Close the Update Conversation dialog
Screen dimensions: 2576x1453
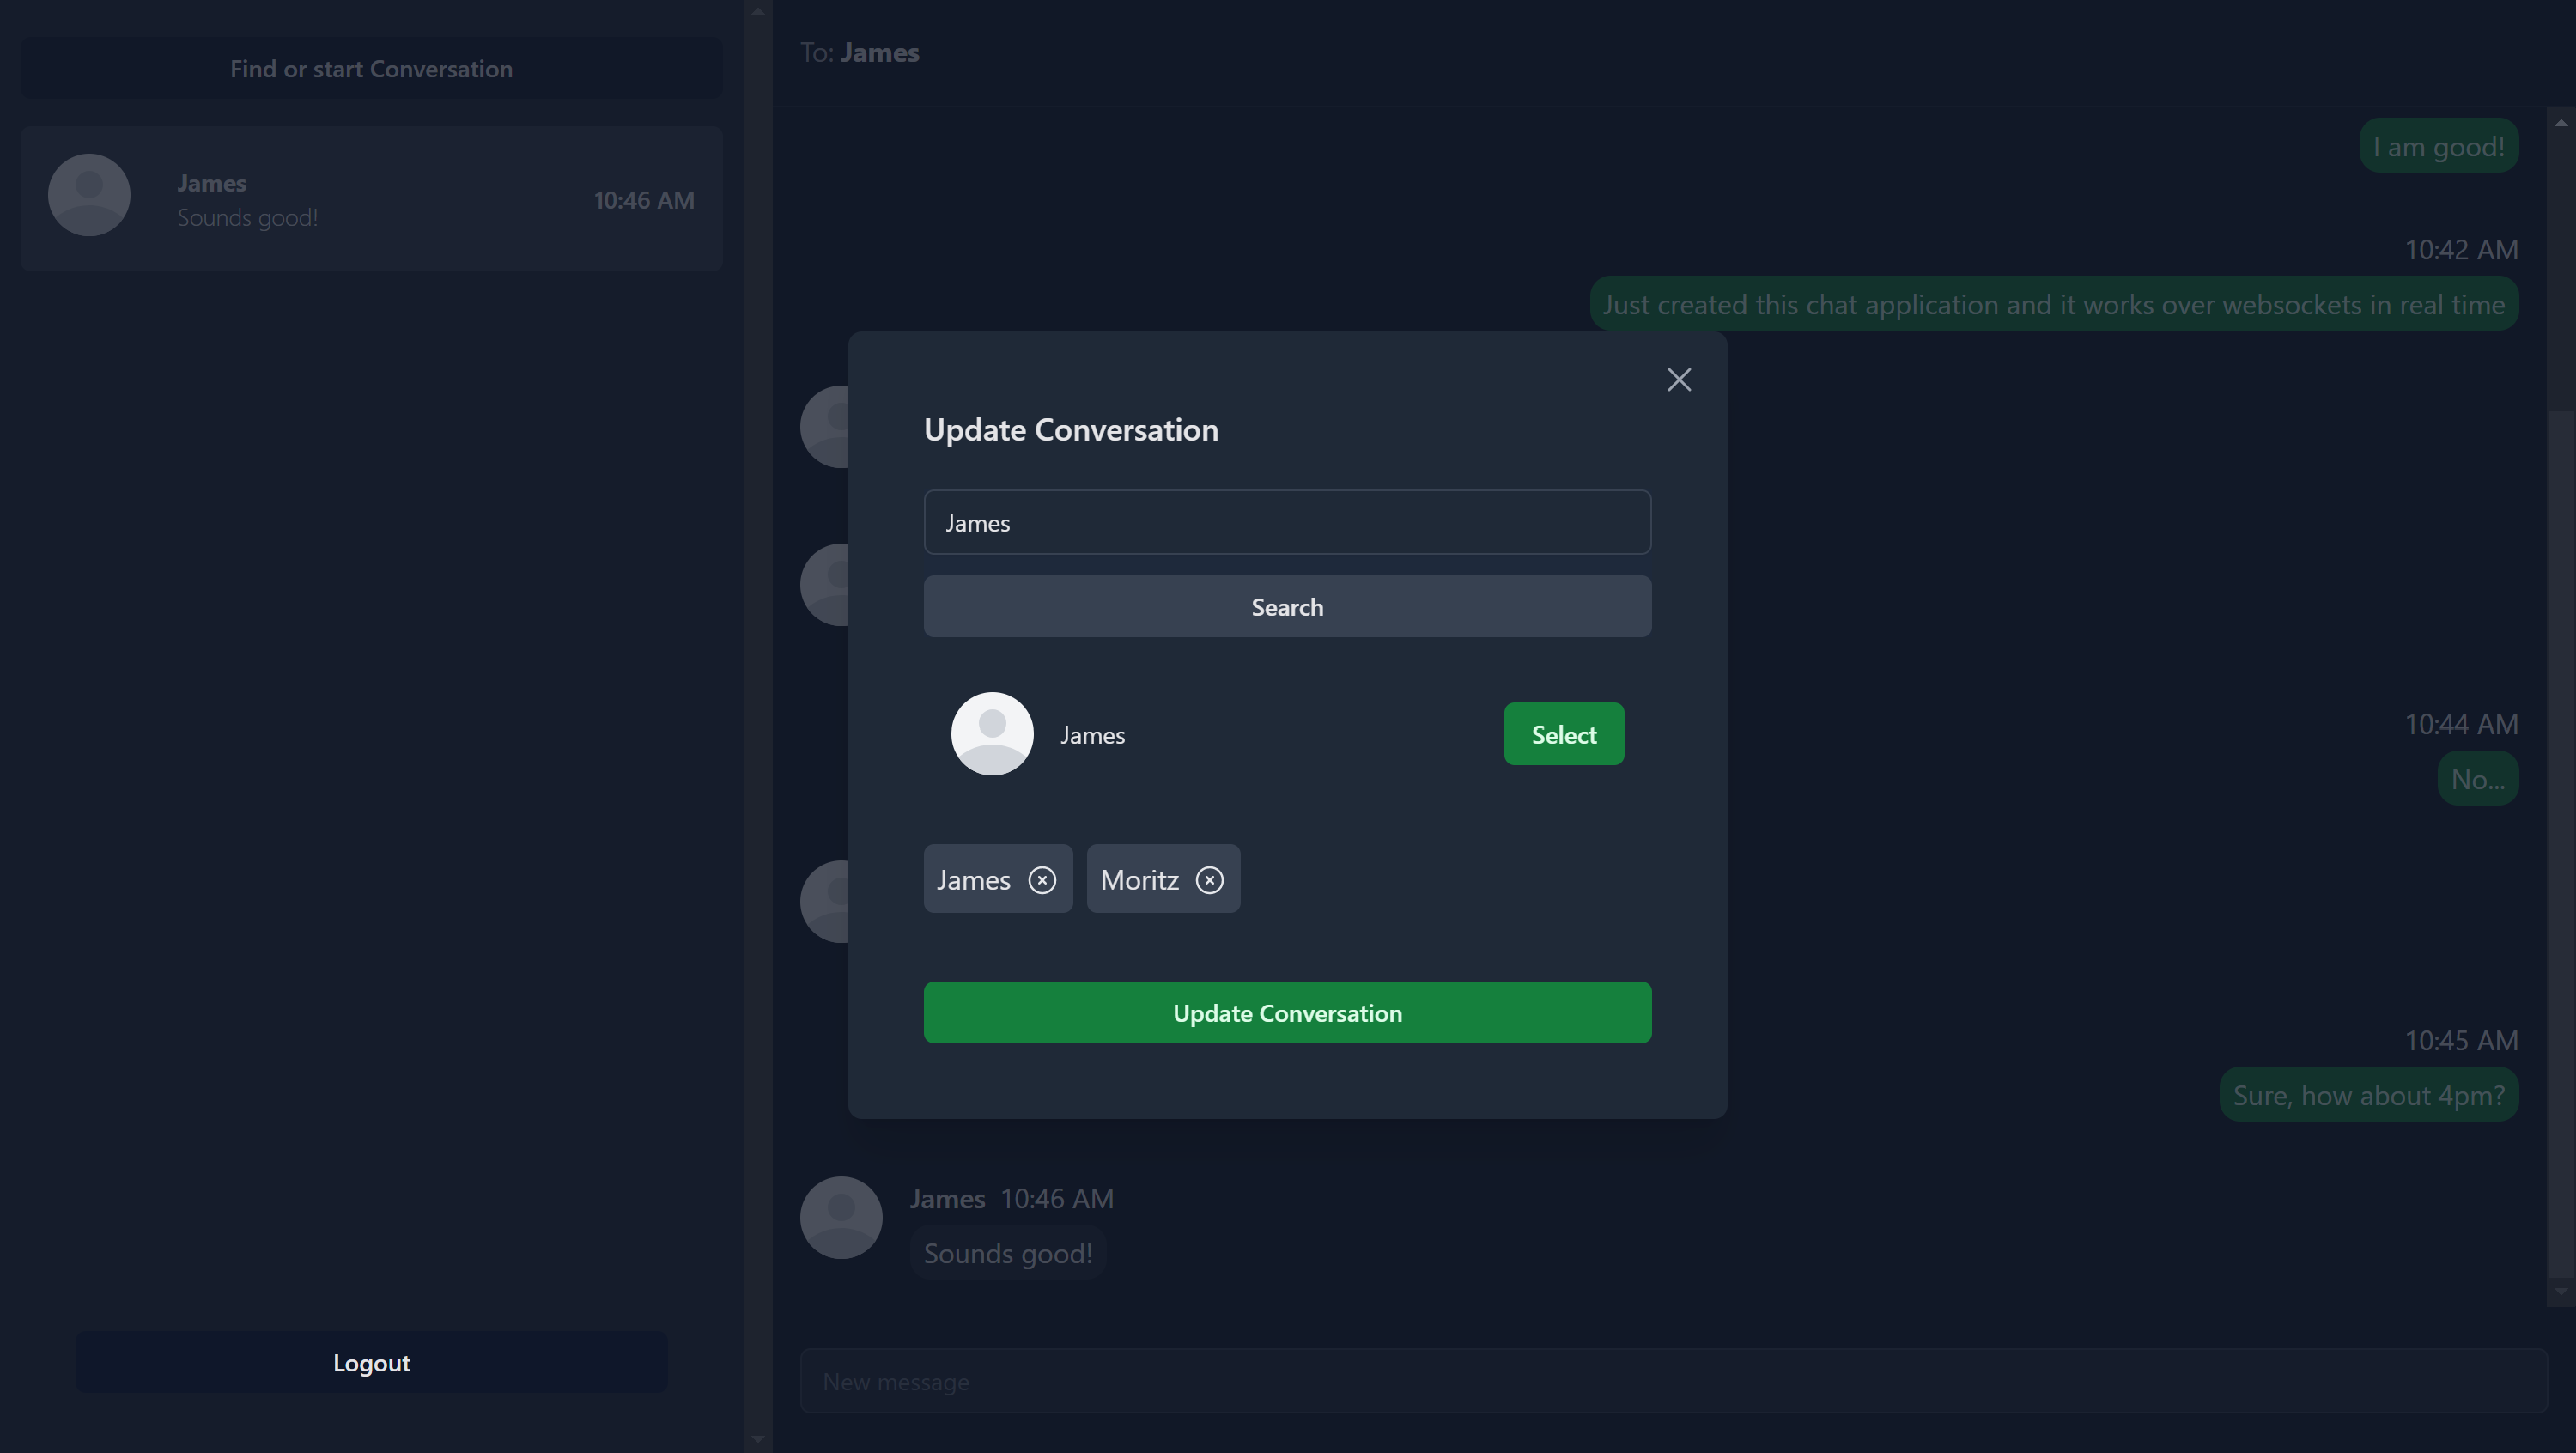coord(1679,380)
